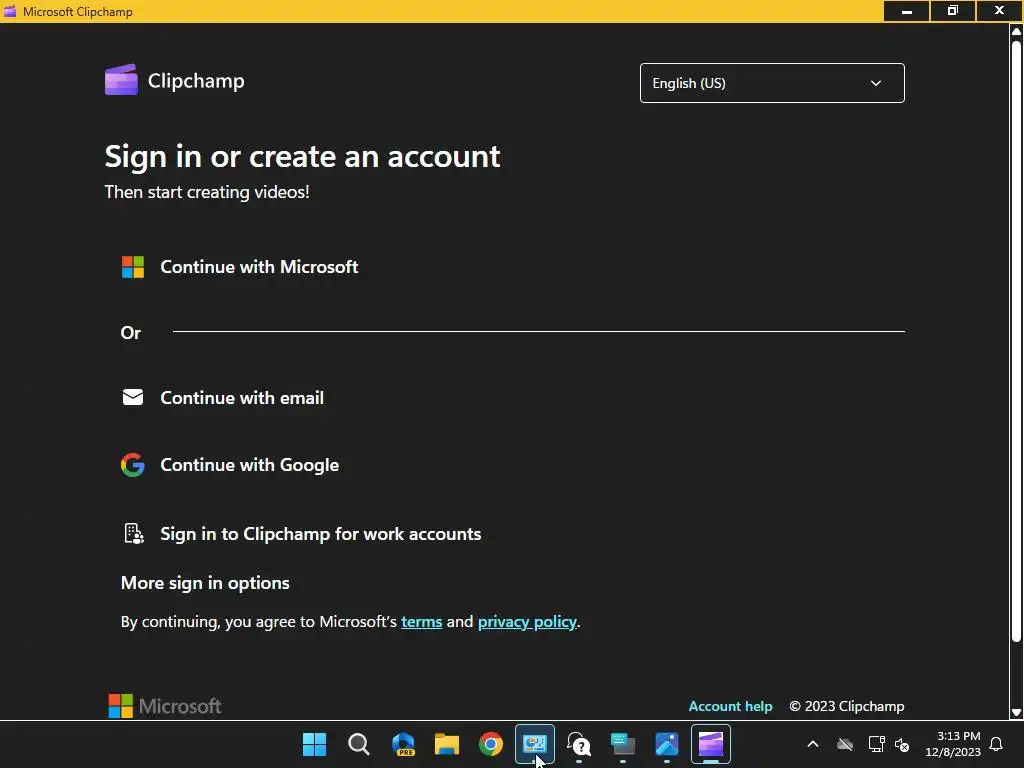Screen dimensions: 1024x768
Task: Open the Get Help taskbar icon
Action: click(579, 744)
